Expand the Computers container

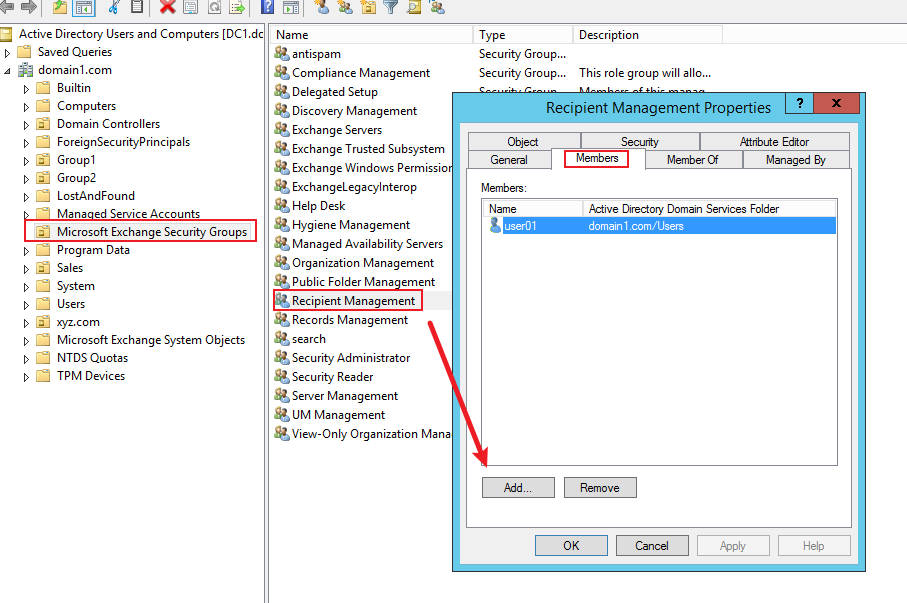pyautogui.click(x=26, y=107)
